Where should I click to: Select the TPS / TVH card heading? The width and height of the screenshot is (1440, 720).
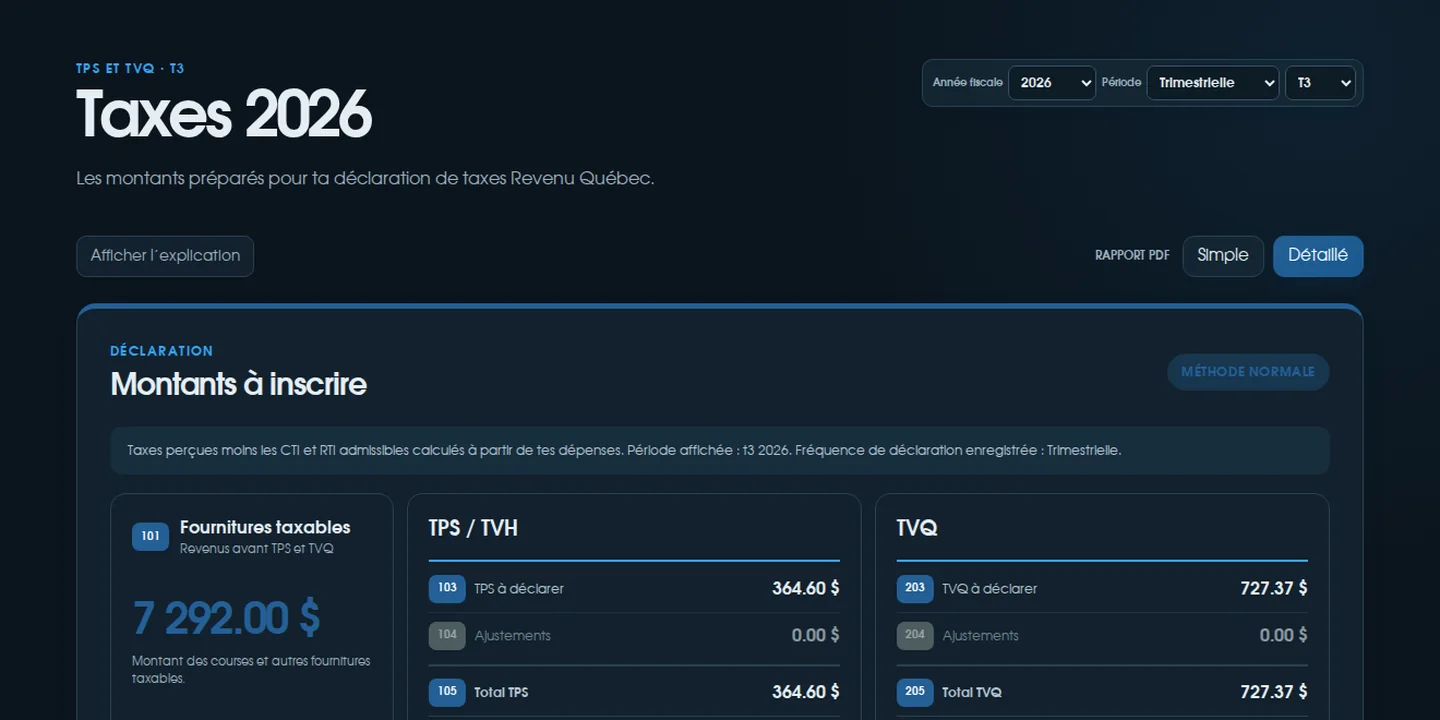473,528
